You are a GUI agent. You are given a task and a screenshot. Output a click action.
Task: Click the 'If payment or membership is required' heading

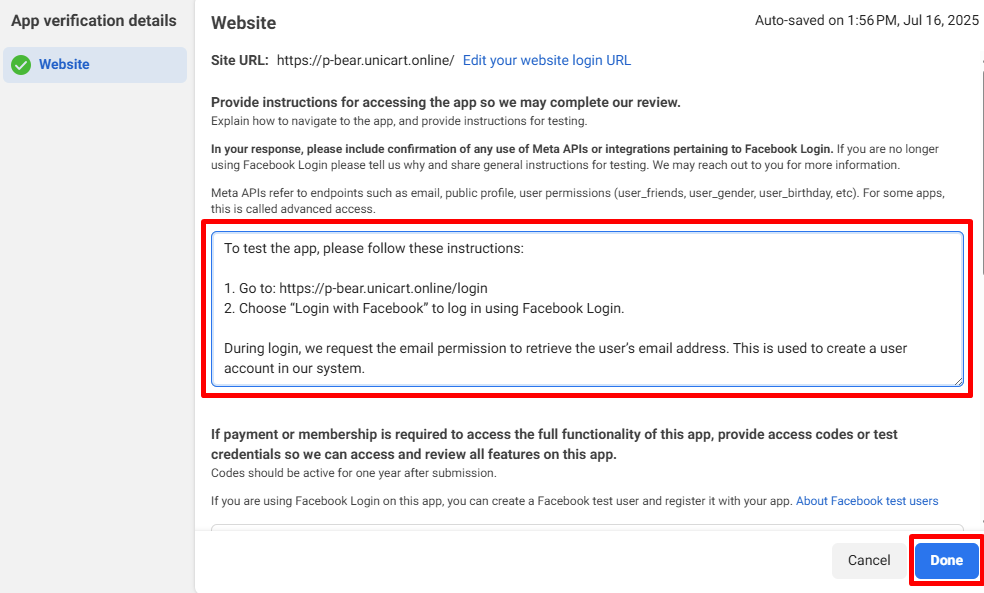pyautogui.click(x=554, y=444)
